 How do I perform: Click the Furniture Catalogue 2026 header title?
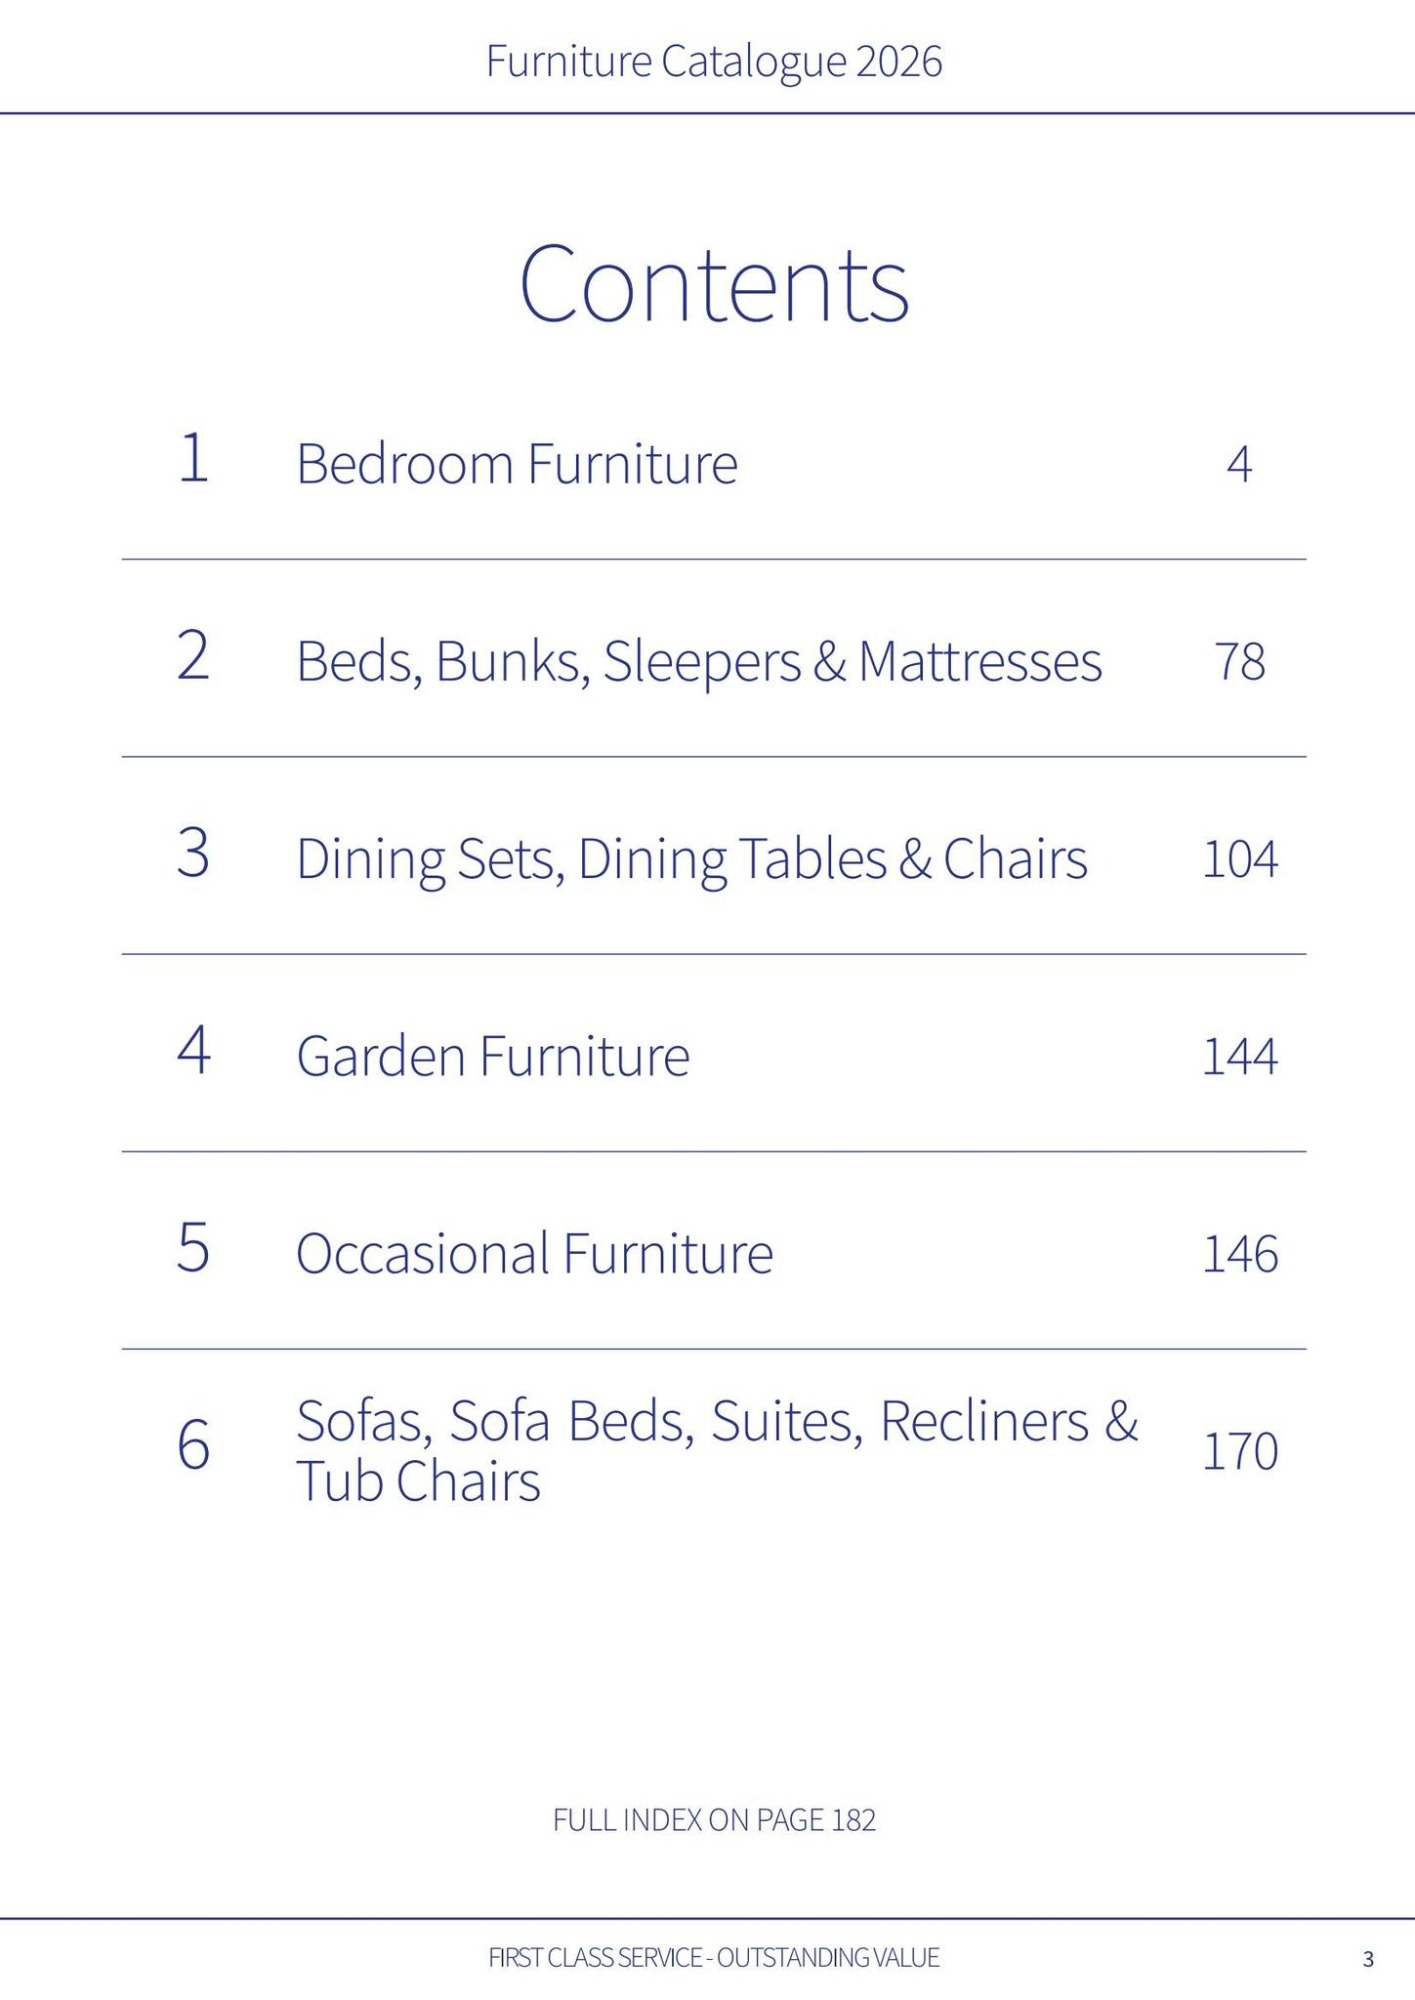(714, 62)
